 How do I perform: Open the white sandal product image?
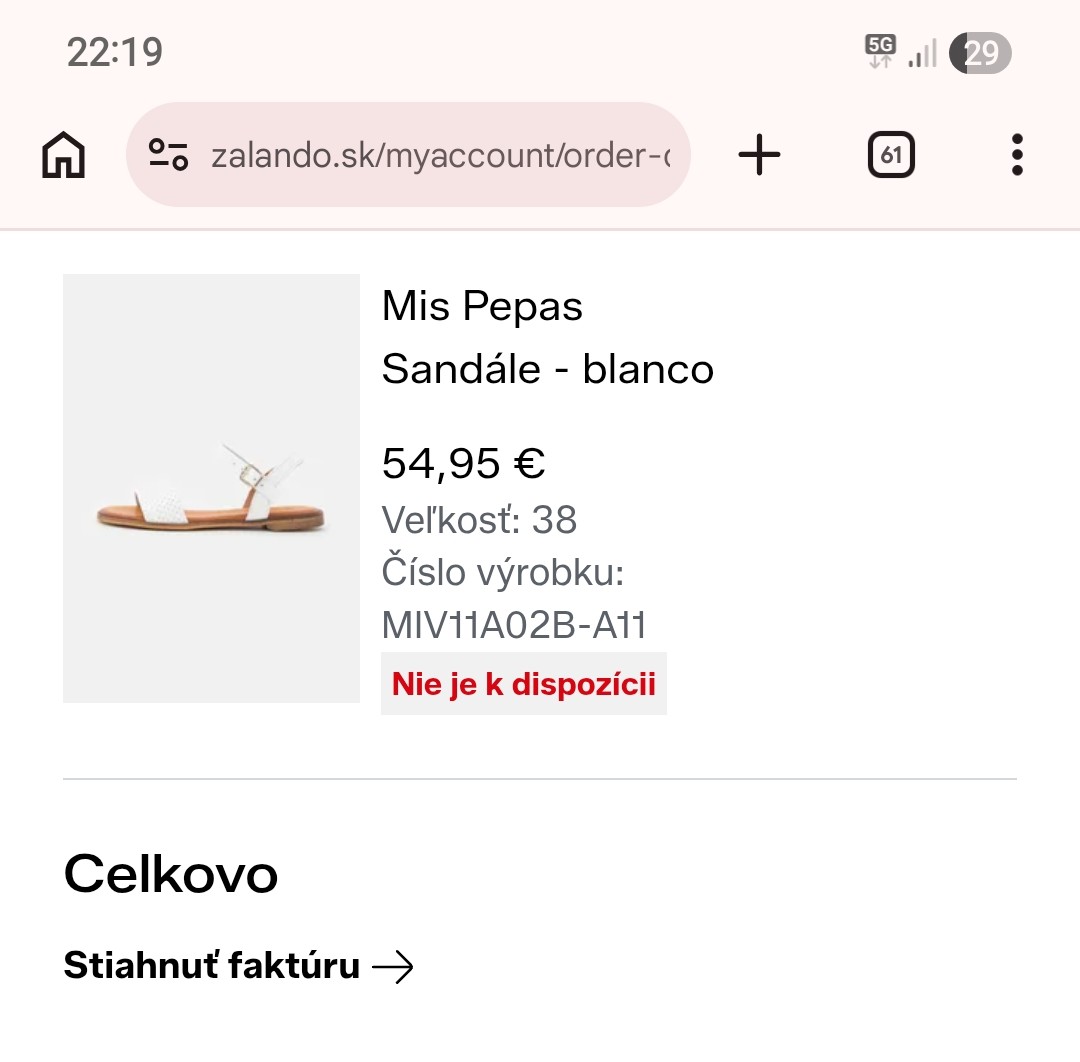click(x=211, y=488)
